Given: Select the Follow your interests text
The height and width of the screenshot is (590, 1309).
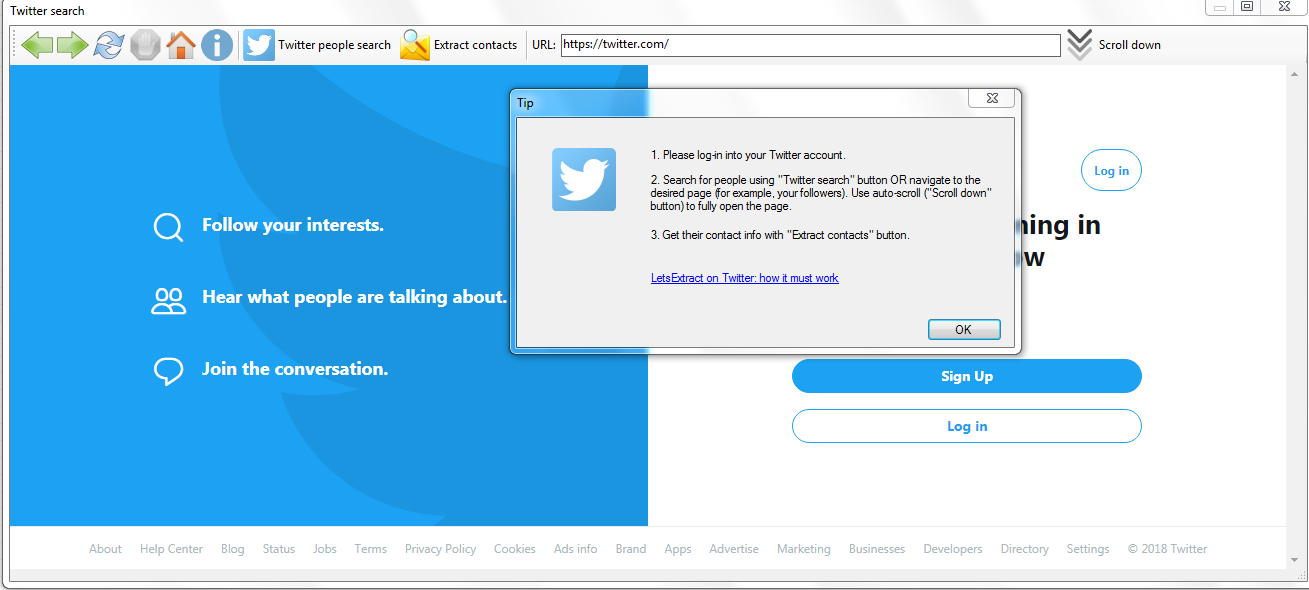Looking at the screenshot, I should click(x=293, y=225).
